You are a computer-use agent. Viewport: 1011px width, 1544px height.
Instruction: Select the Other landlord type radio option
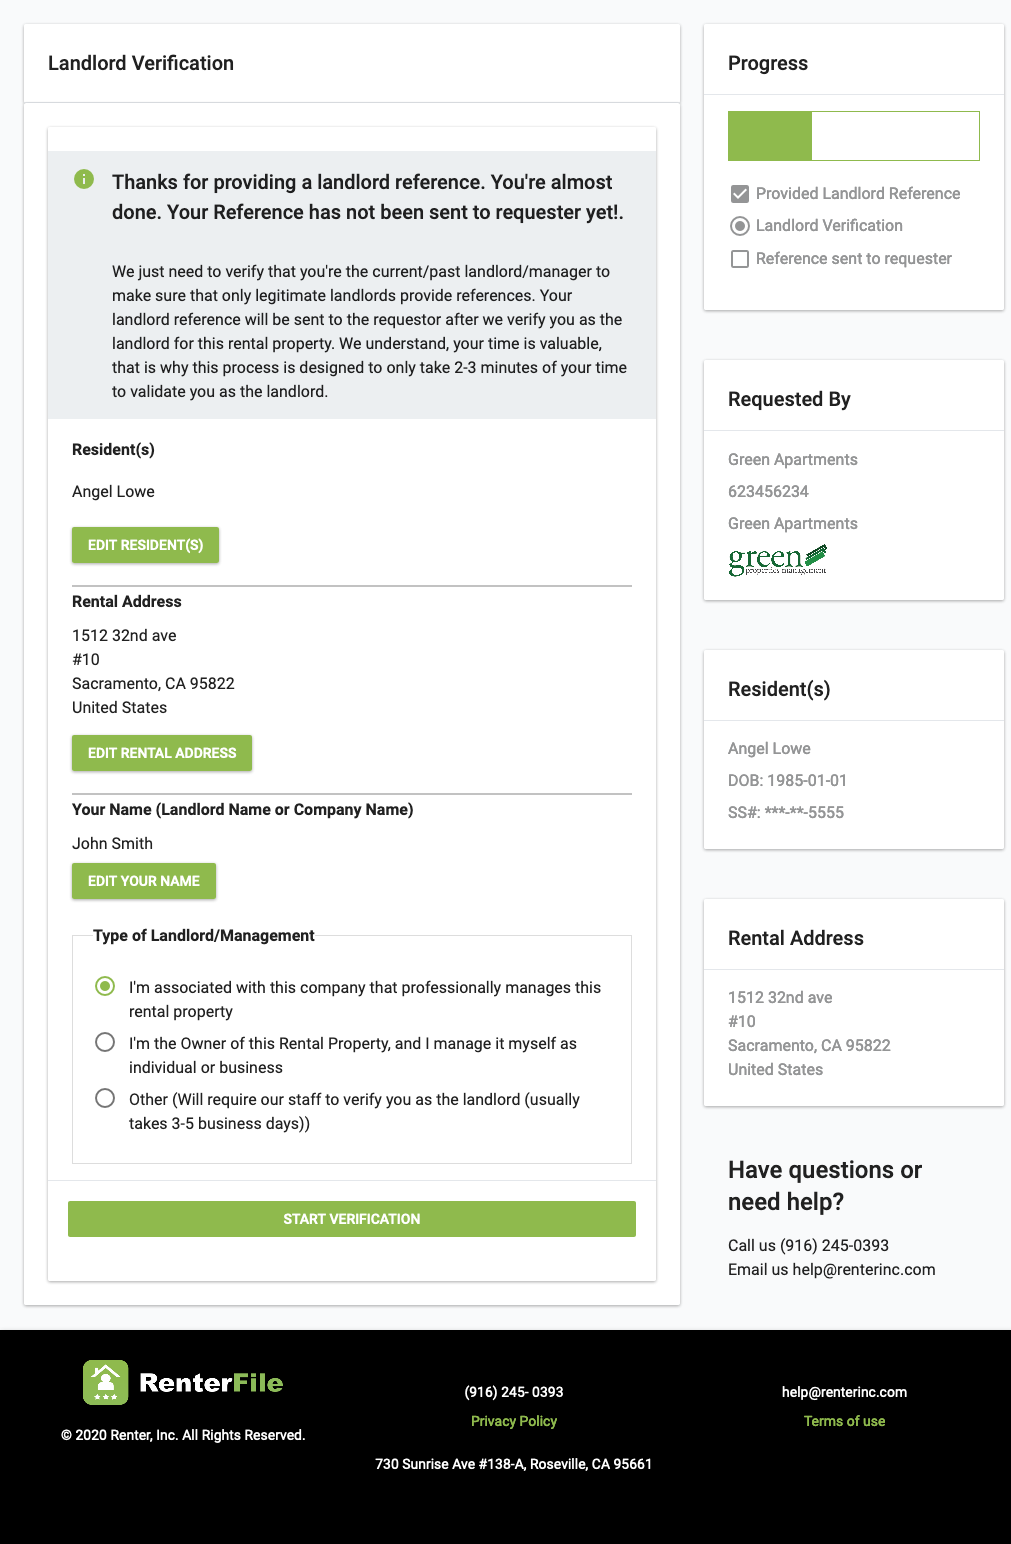click(x=105, y=1099)
